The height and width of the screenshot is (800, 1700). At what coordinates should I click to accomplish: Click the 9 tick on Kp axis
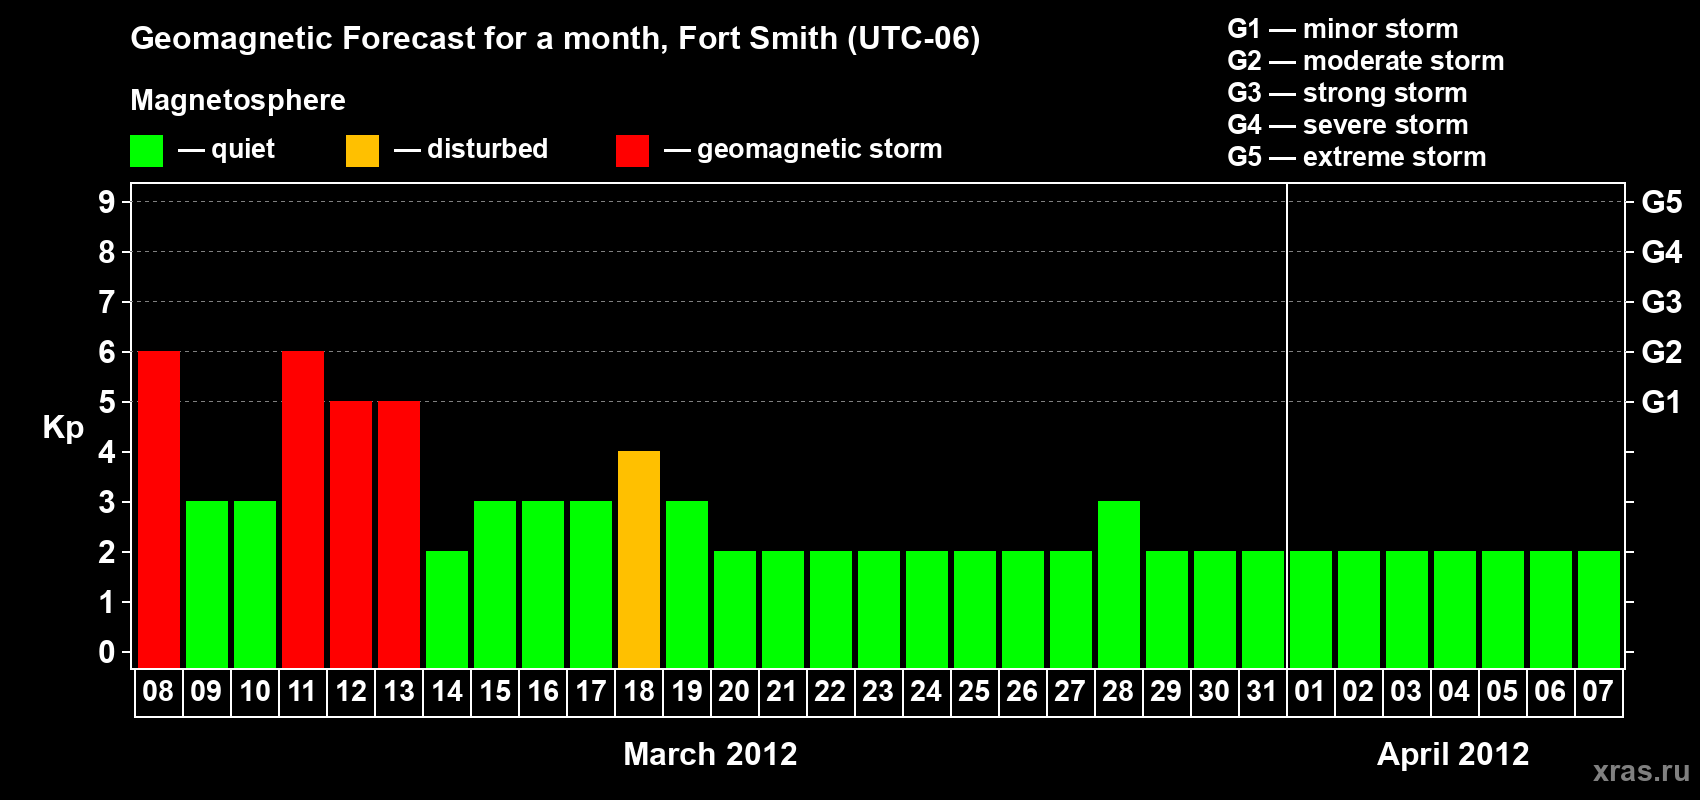pyautogui.click(x=107, y=202)
